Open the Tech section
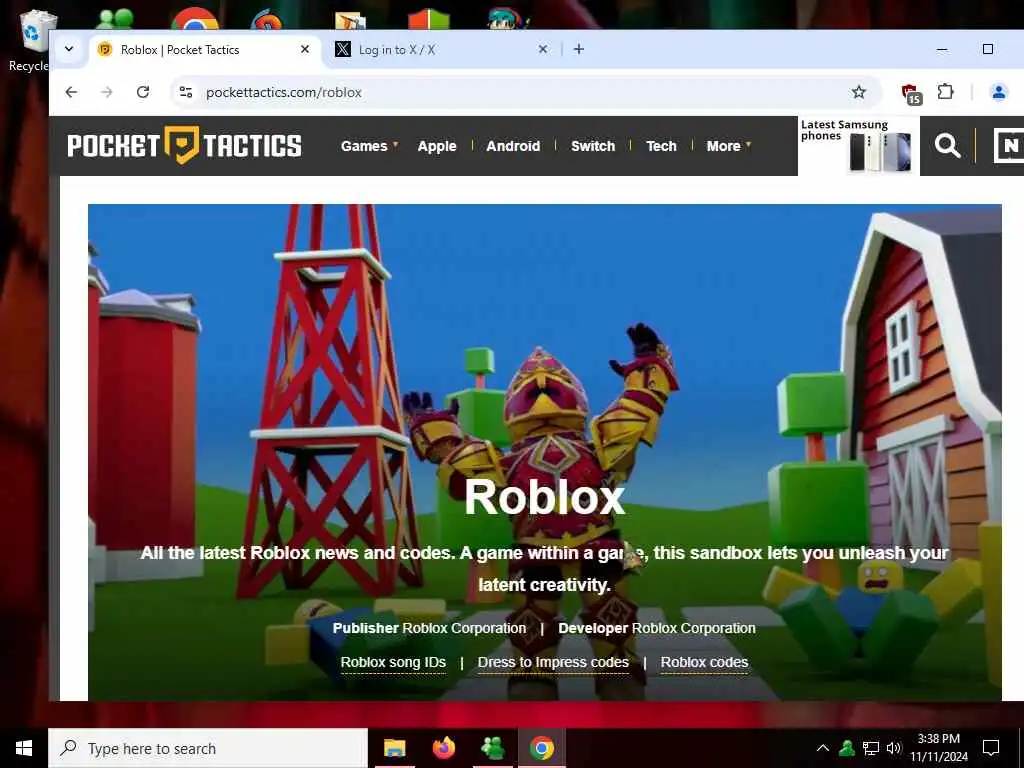This screenshot has height=768, width=1024. (662, 146)
